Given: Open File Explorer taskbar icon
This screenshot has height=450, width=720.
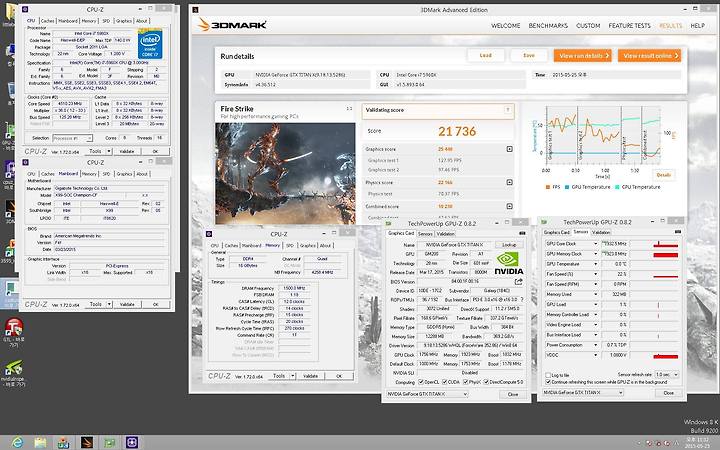Looking at the screenshot, I should click(x=40, y=443).
